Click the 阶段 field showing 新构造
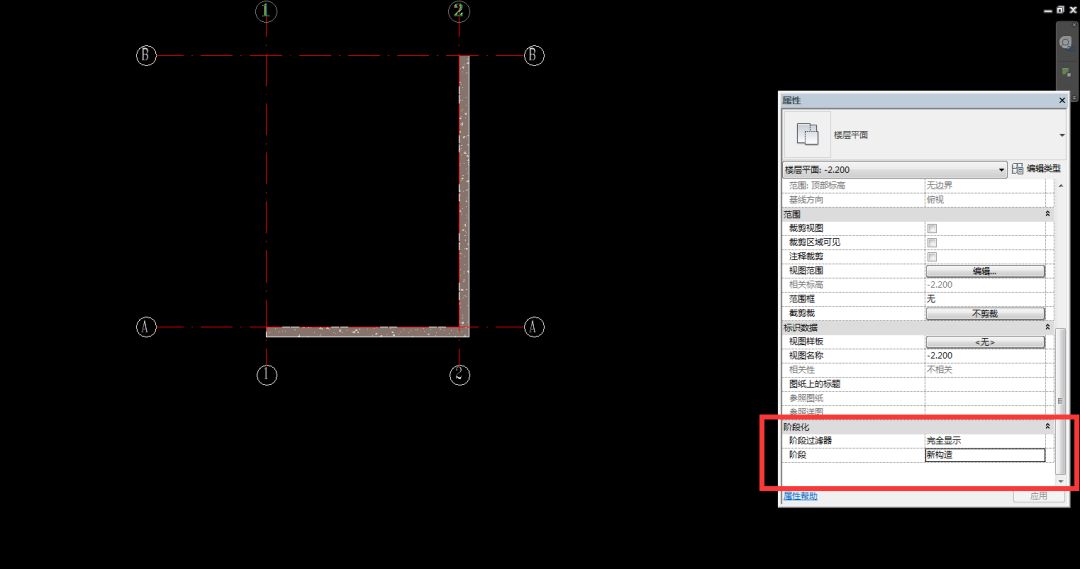1080x569 pixels. [x=985, y=455]
